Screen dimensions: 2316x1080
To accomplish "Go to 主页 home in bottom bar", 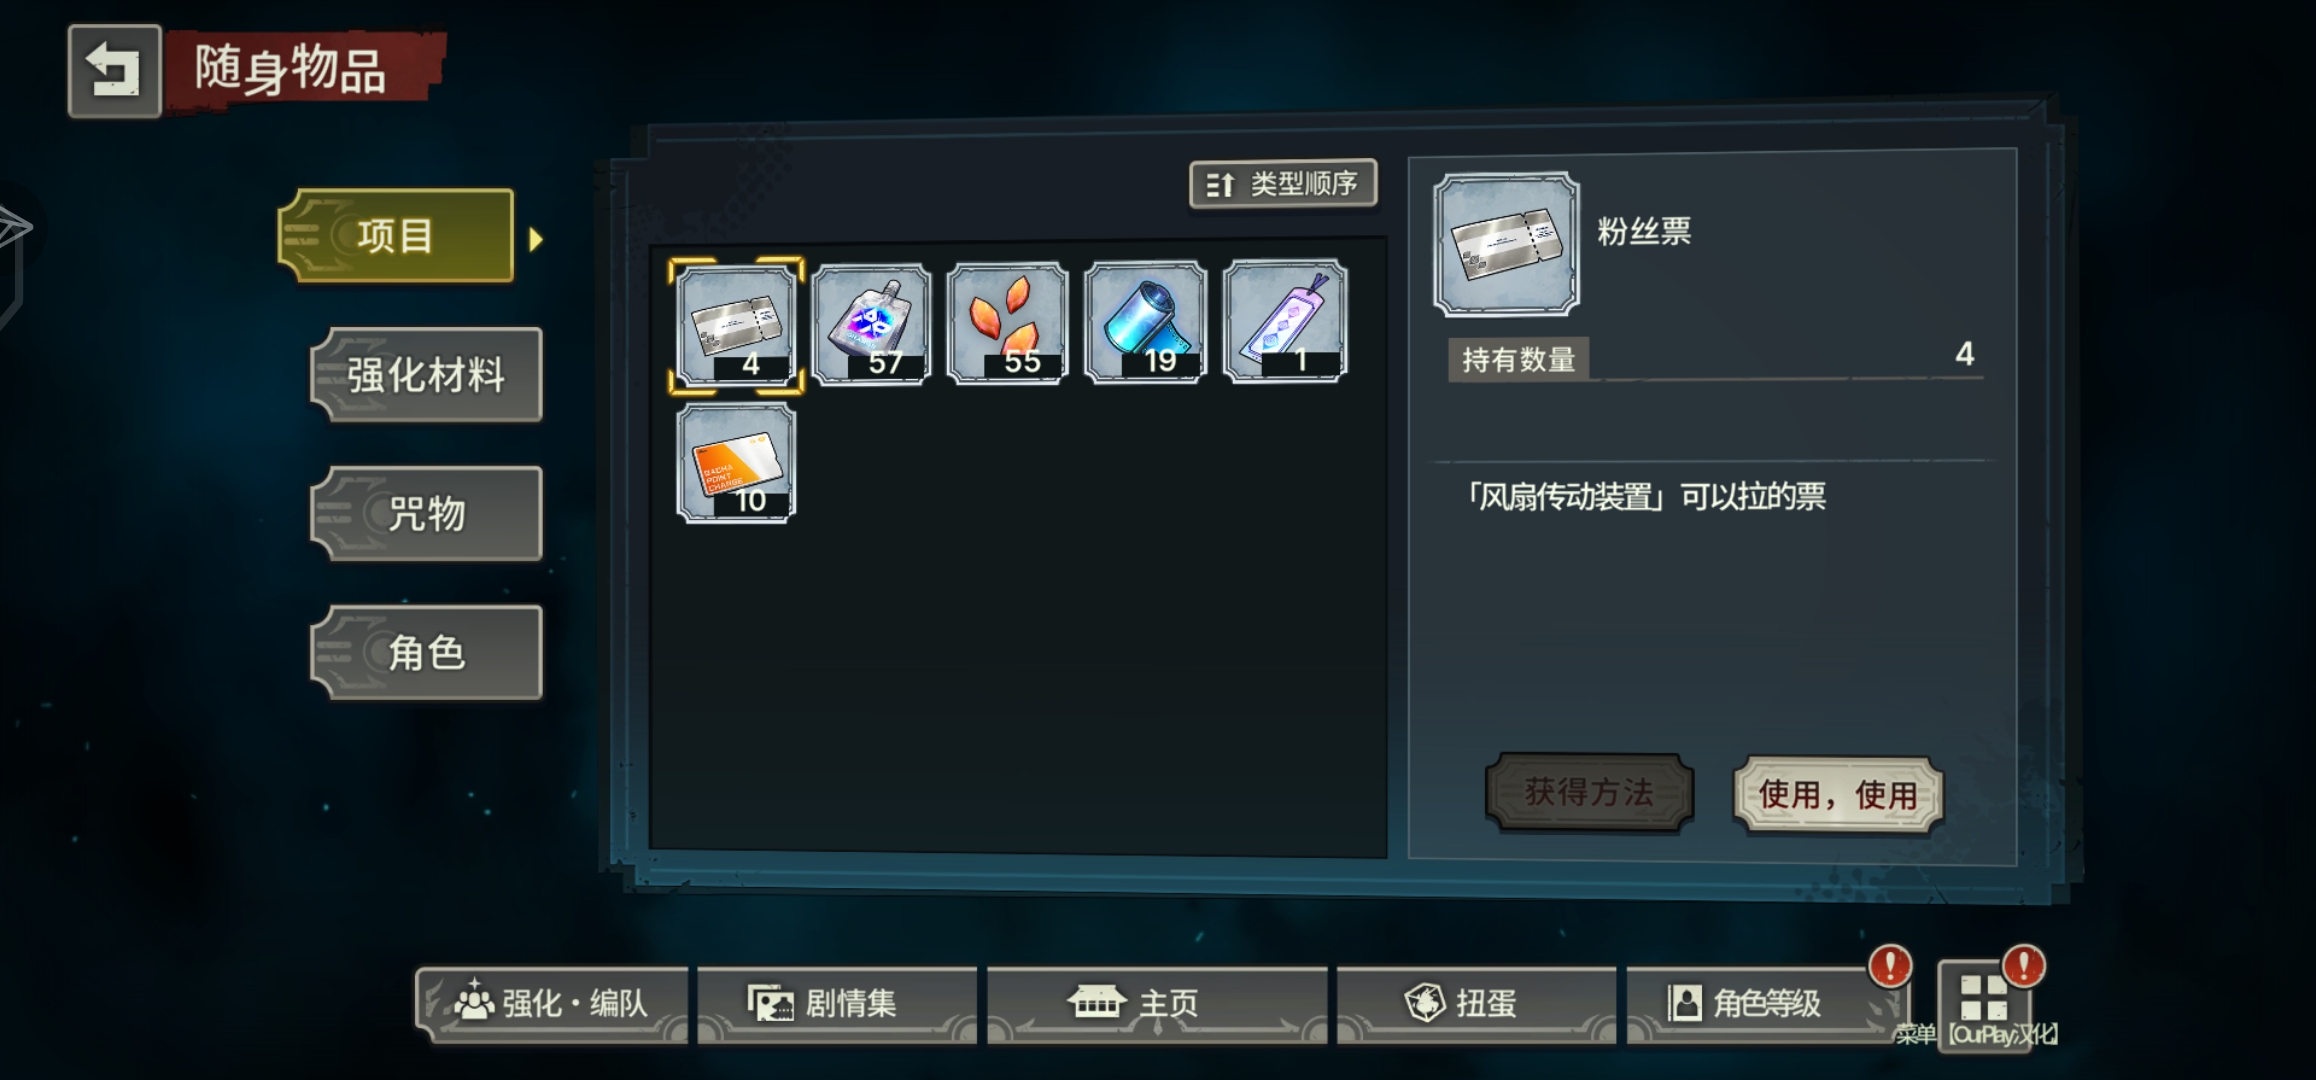I will pyautogui.click(x=1157, y=1003).
